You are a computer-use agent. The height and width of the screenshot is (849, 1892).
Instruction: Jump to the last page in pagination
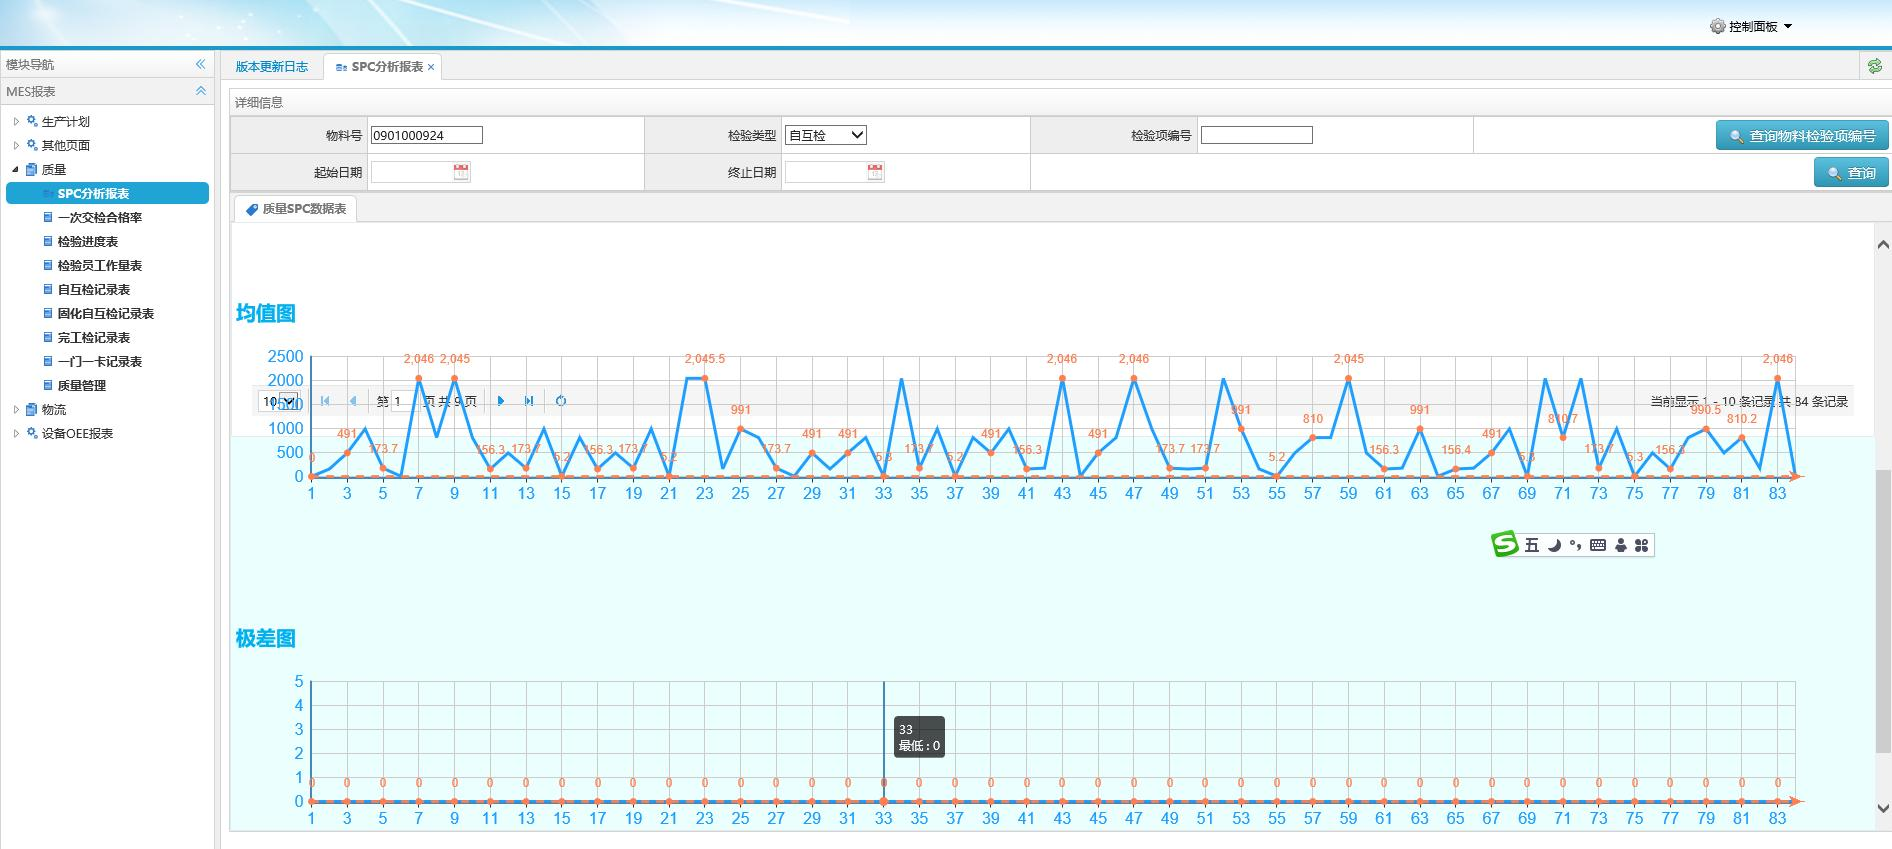[x=529, y=401]
